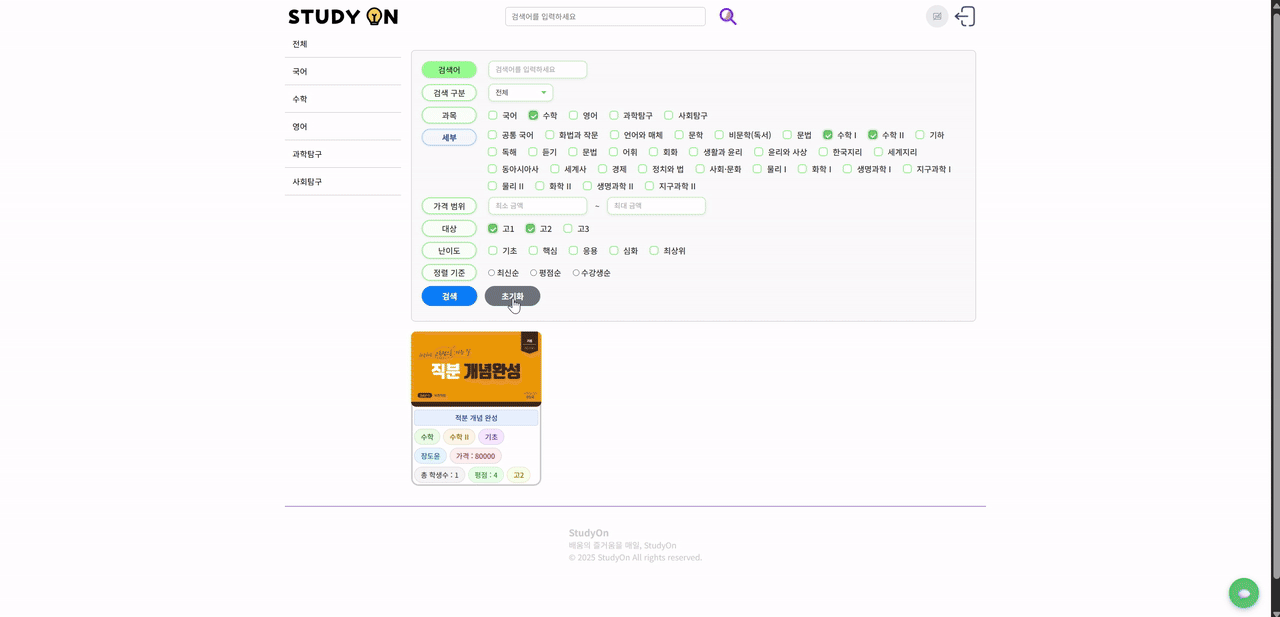Screen dimensions: 1280x617
Task: Check the 어휘 checkbox
Action: (614, 152)
